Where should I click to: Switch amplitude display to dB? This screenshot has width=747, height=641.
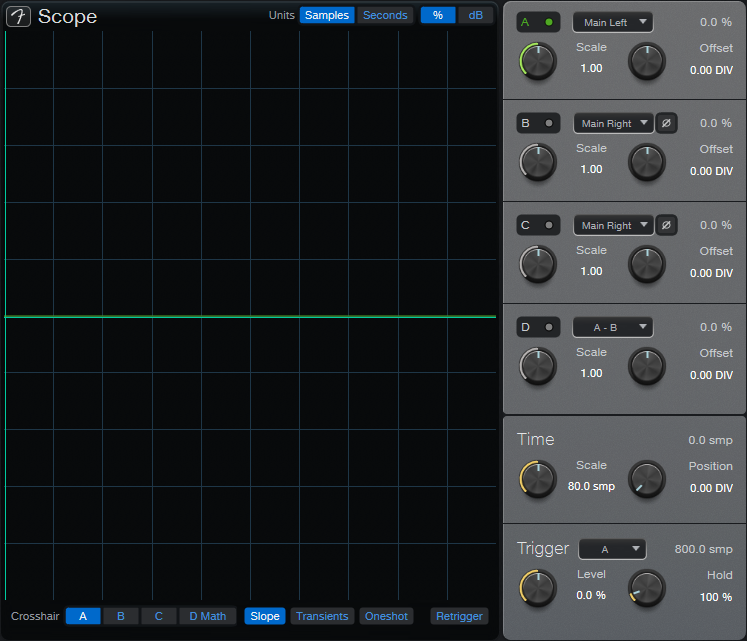(476, 15)
